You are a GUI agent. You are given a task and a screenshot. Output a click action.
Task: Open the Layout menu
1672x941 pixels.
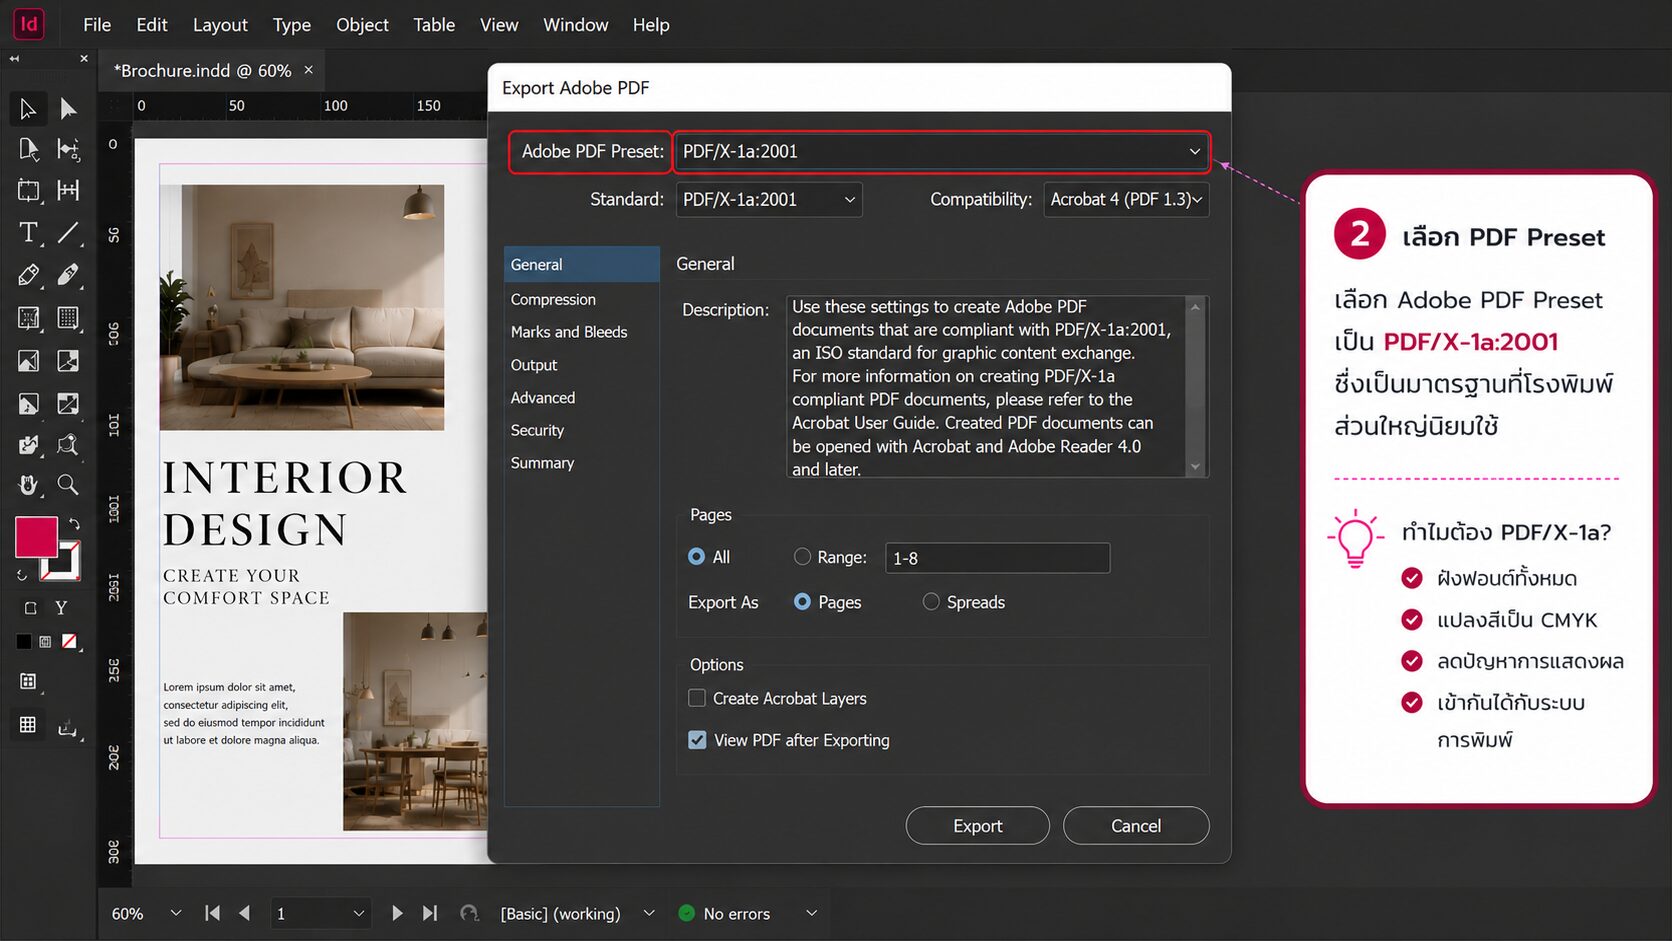coord(220,25)
